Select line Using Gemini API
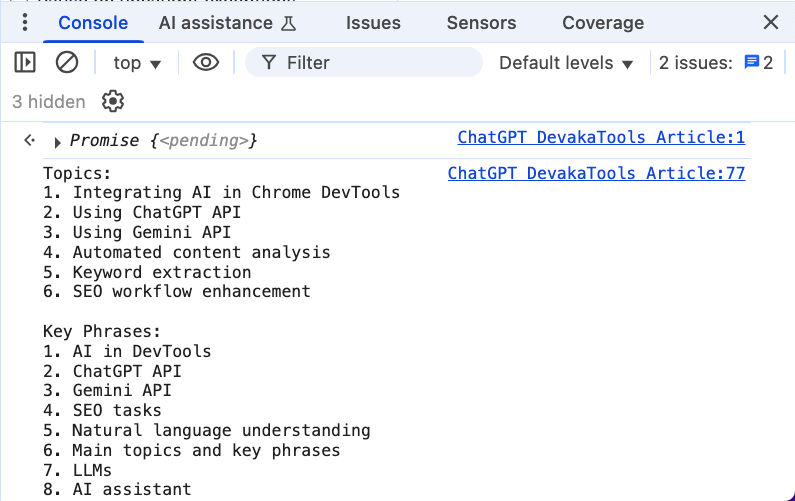Image resolution: width=795 pixels, height=501 pixels. [x=137, y=232]
